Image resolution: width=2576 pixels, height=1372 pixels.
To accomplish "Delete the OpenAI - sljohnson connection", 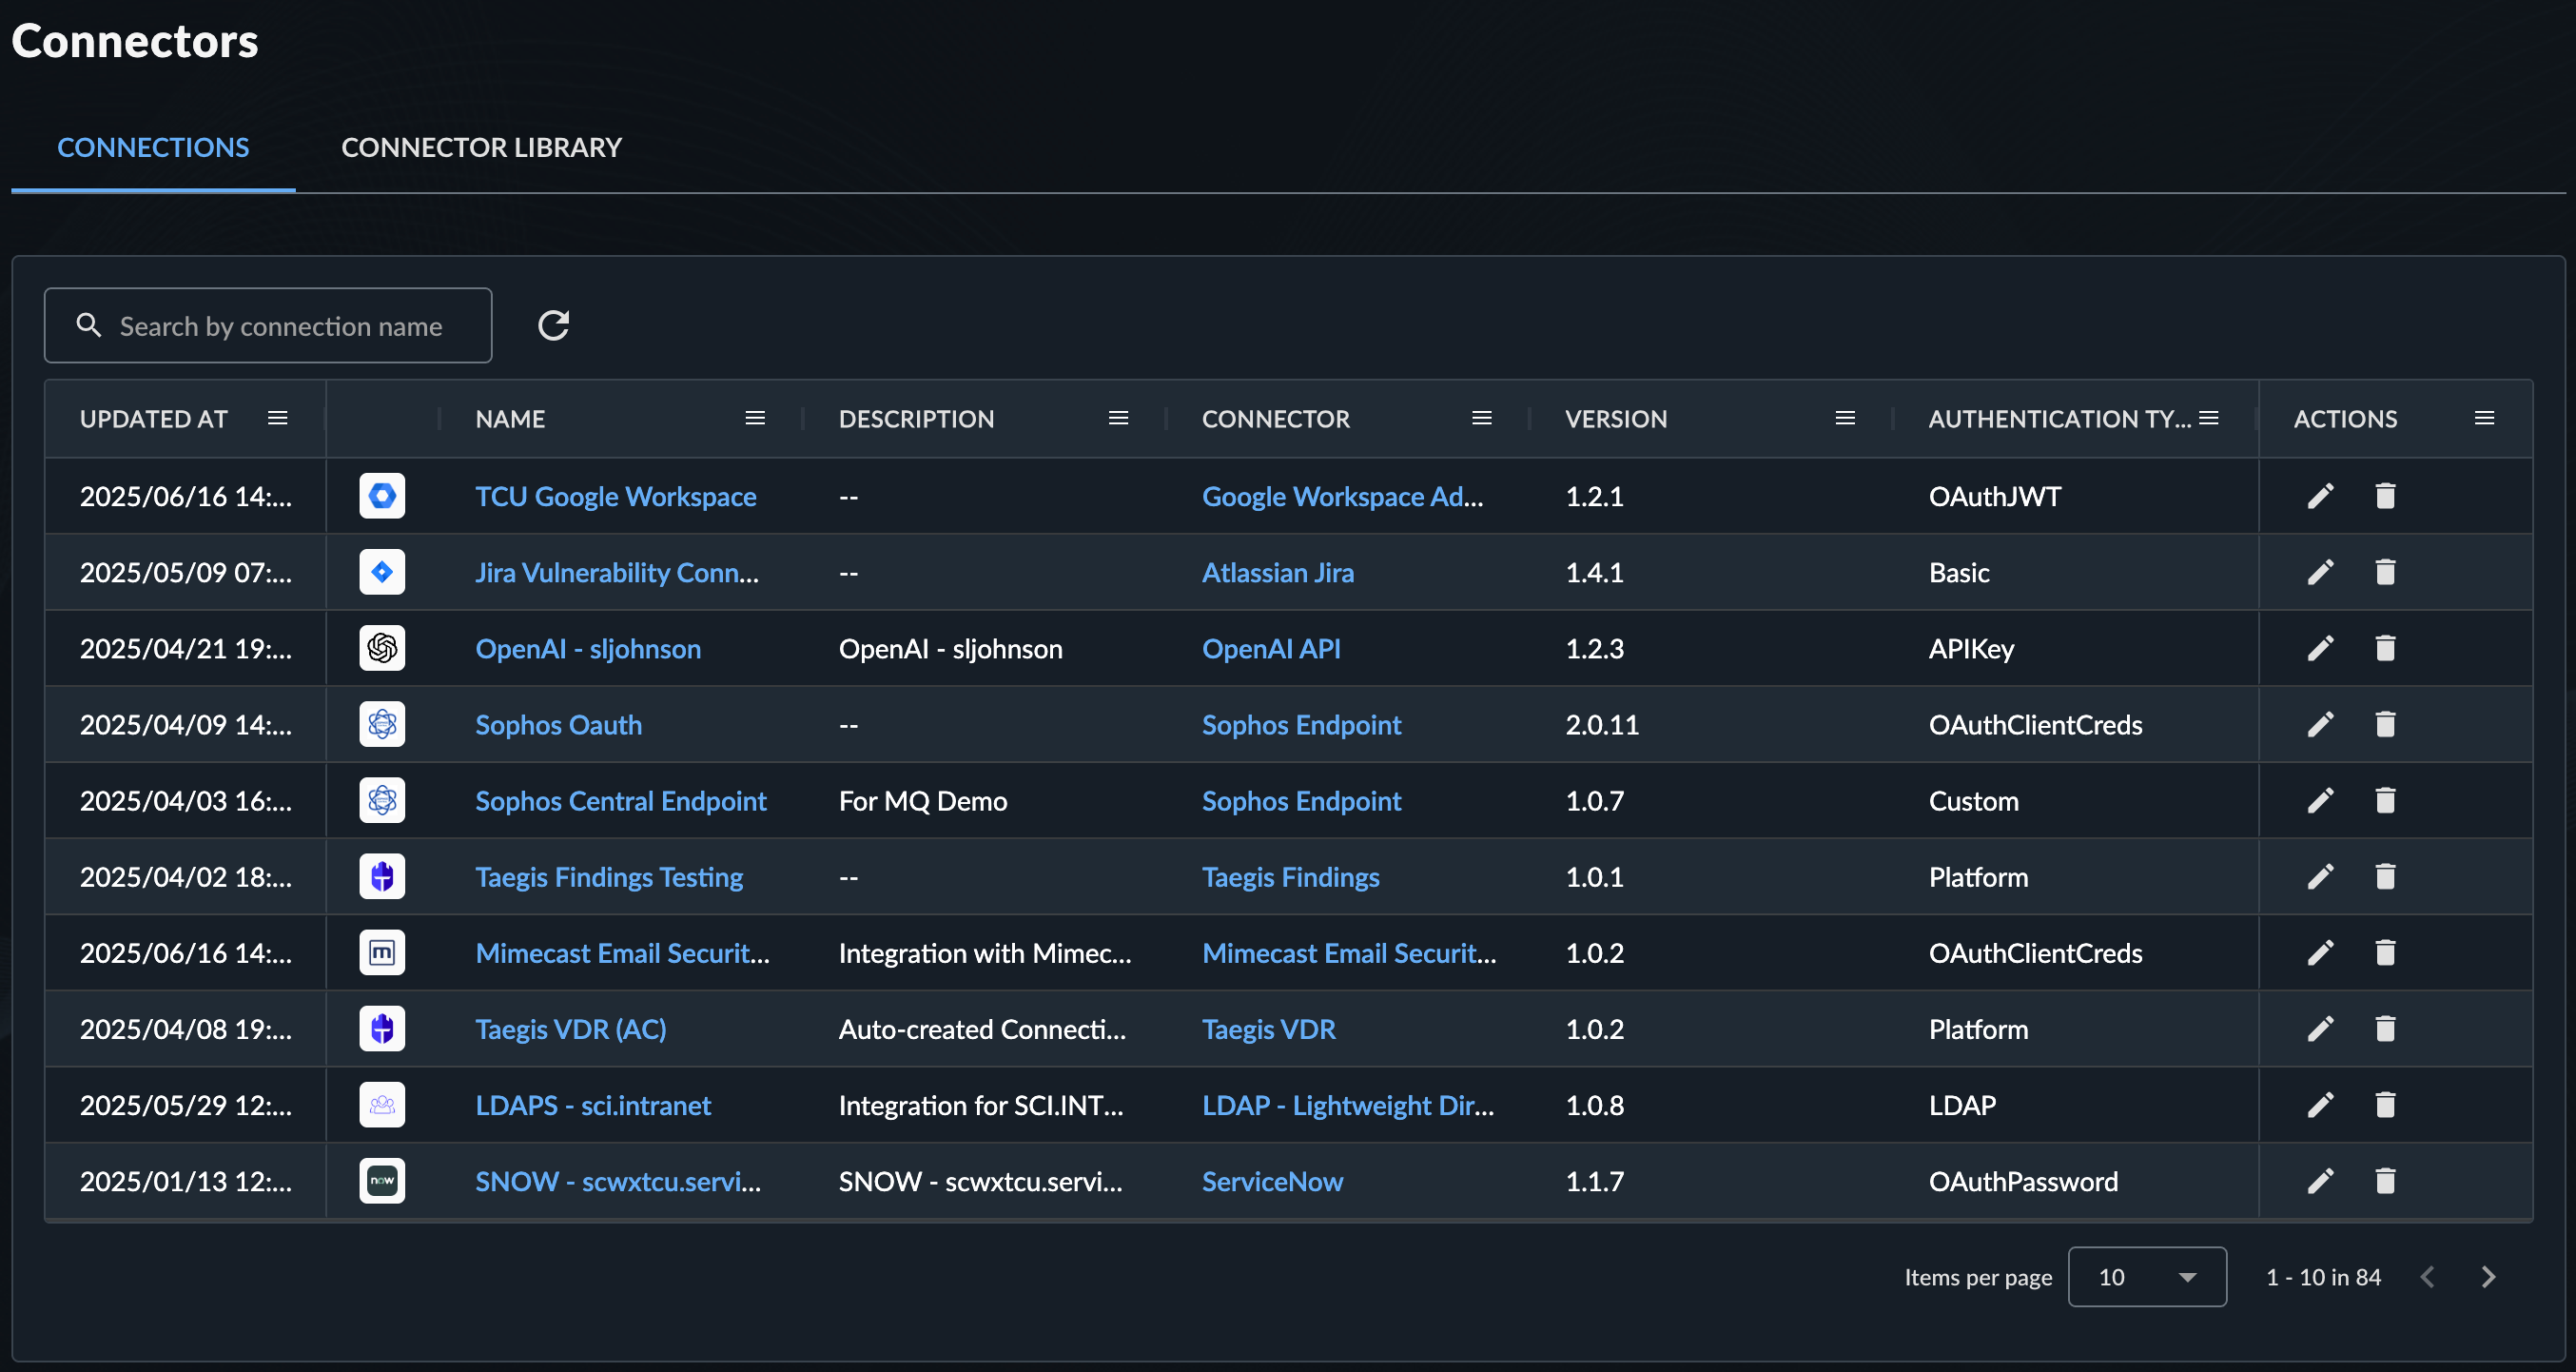I will [x=2385, y=648].
